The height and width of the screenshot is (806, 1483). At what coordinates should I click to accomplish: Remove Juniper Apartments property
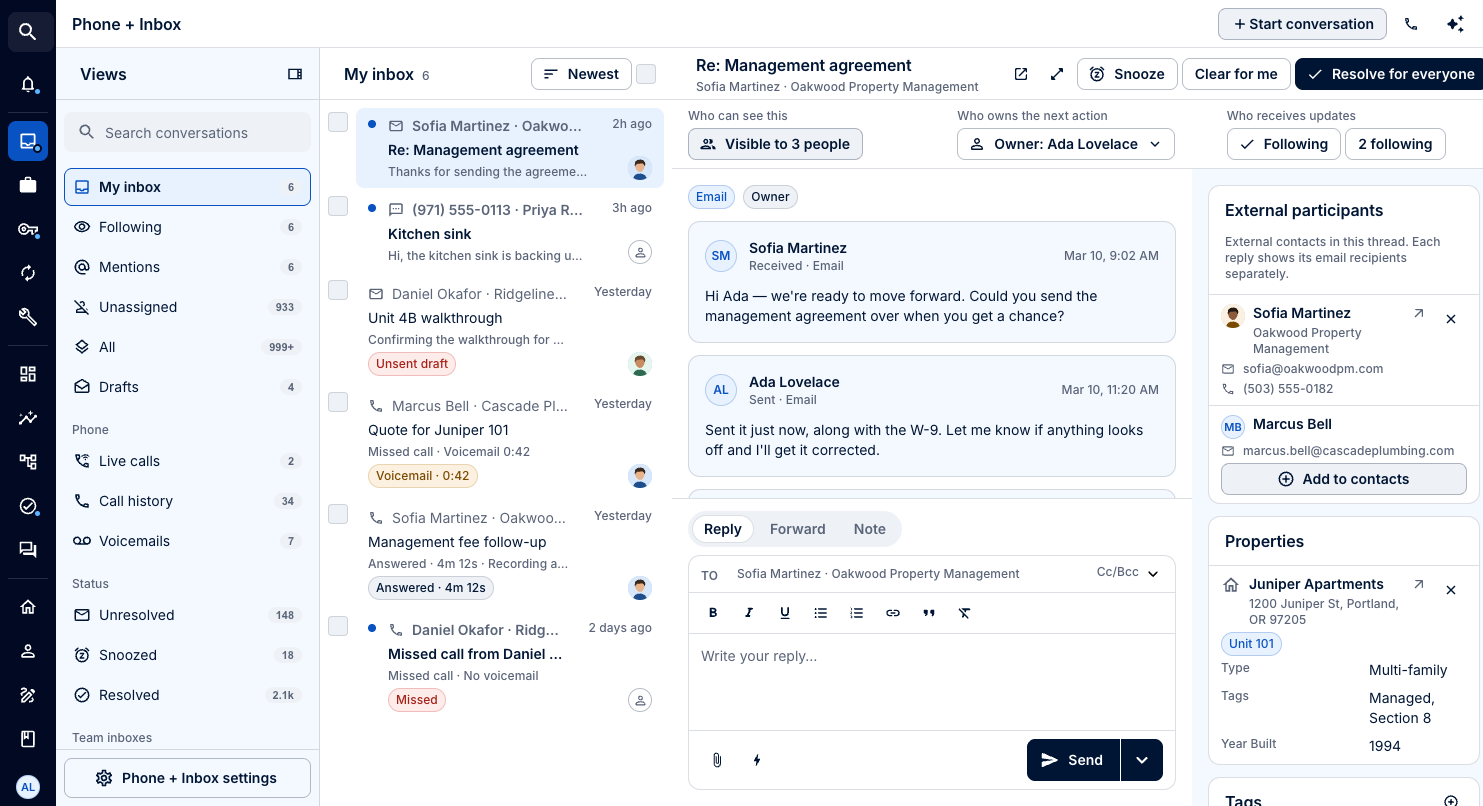pyautogui.click(x=1451, y=590)
